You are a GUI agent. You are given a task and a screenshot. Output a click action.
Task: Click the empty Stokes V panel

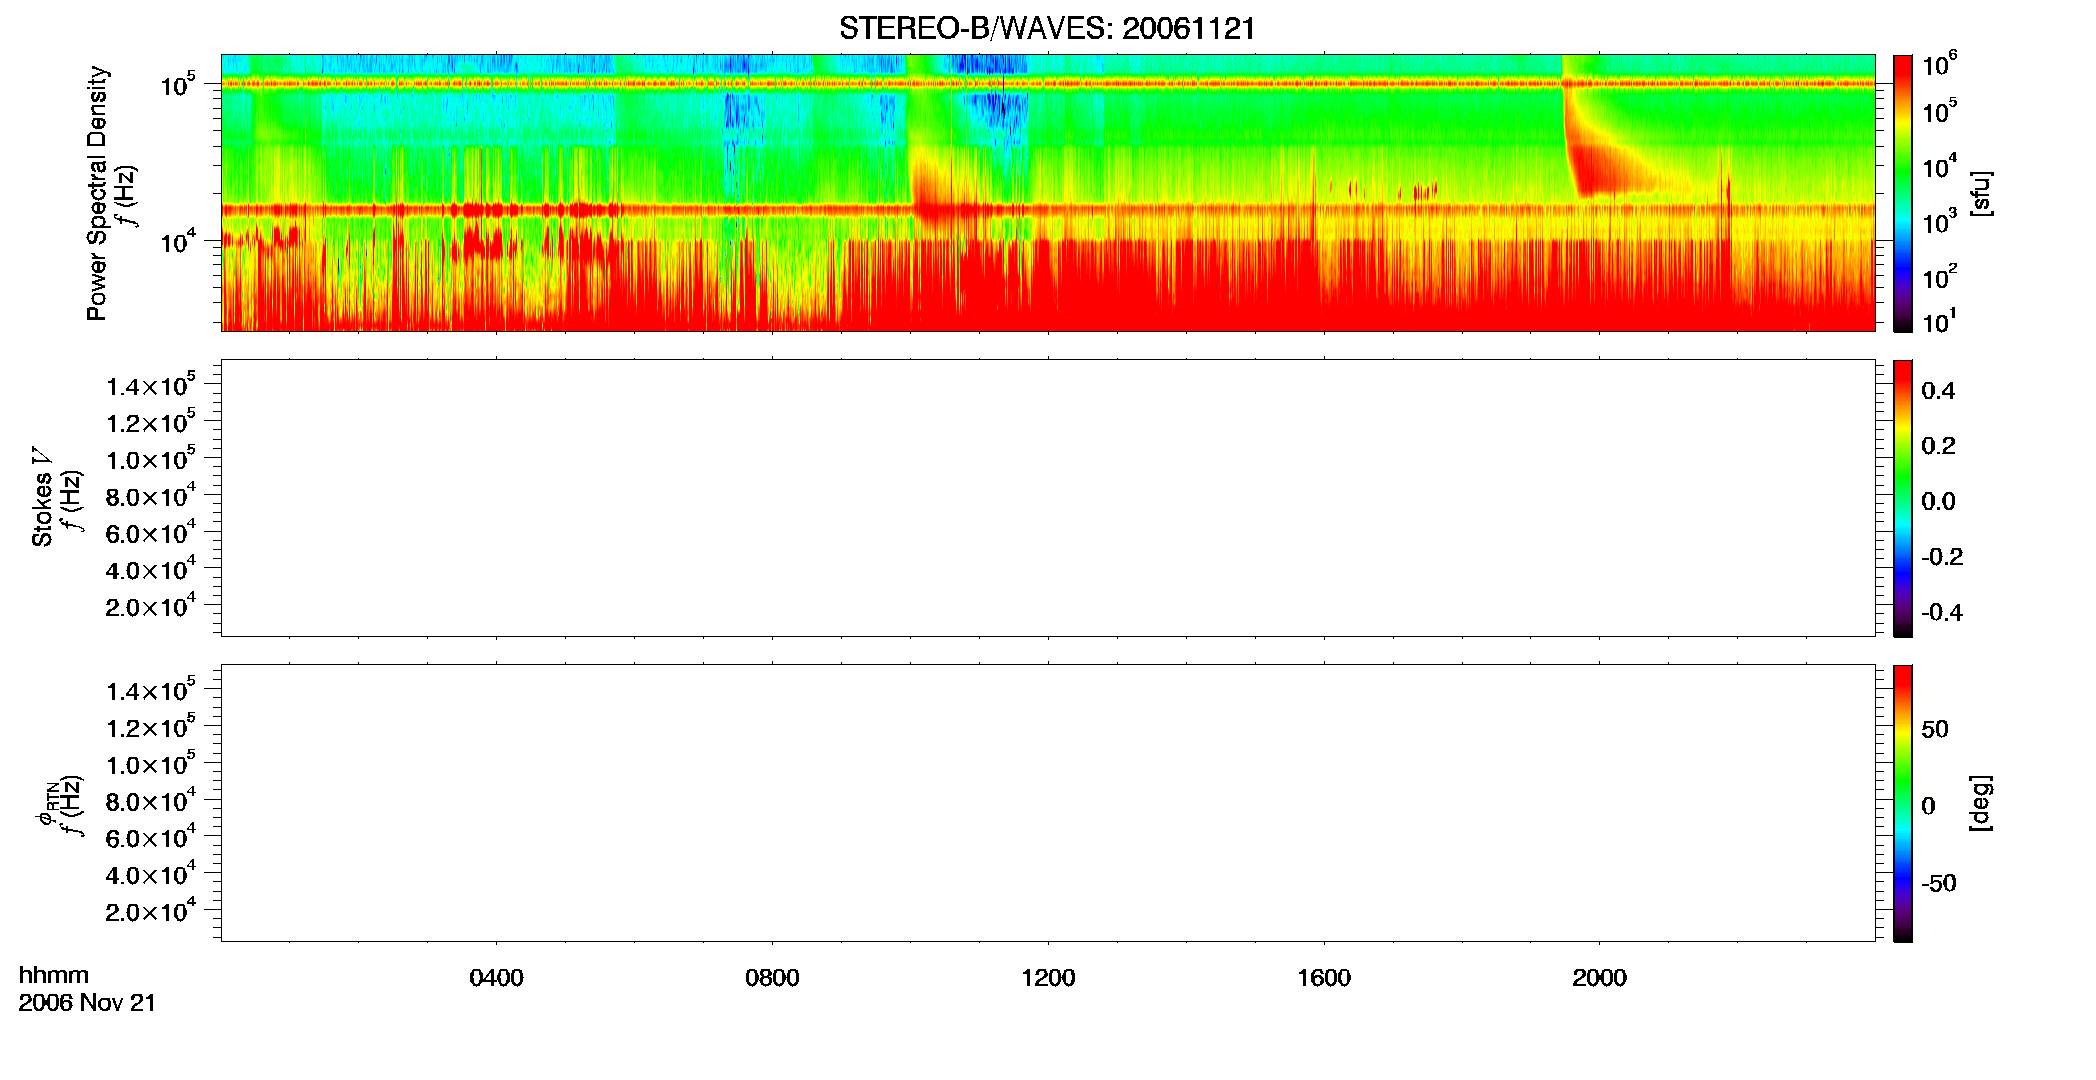tap(1048, 498)
